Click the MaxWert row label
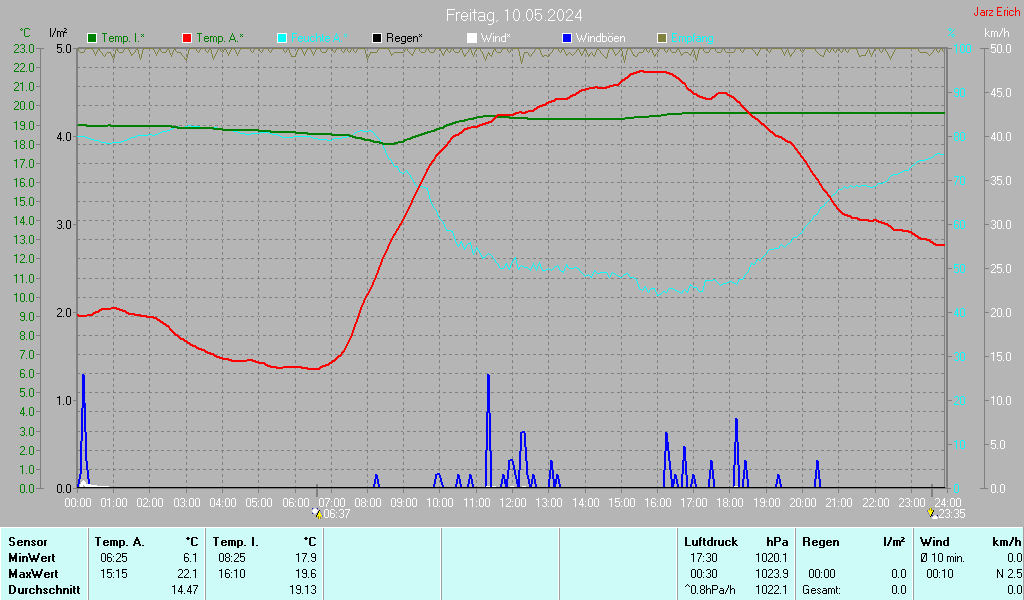The image size is (1024, 600). [32, 574]
